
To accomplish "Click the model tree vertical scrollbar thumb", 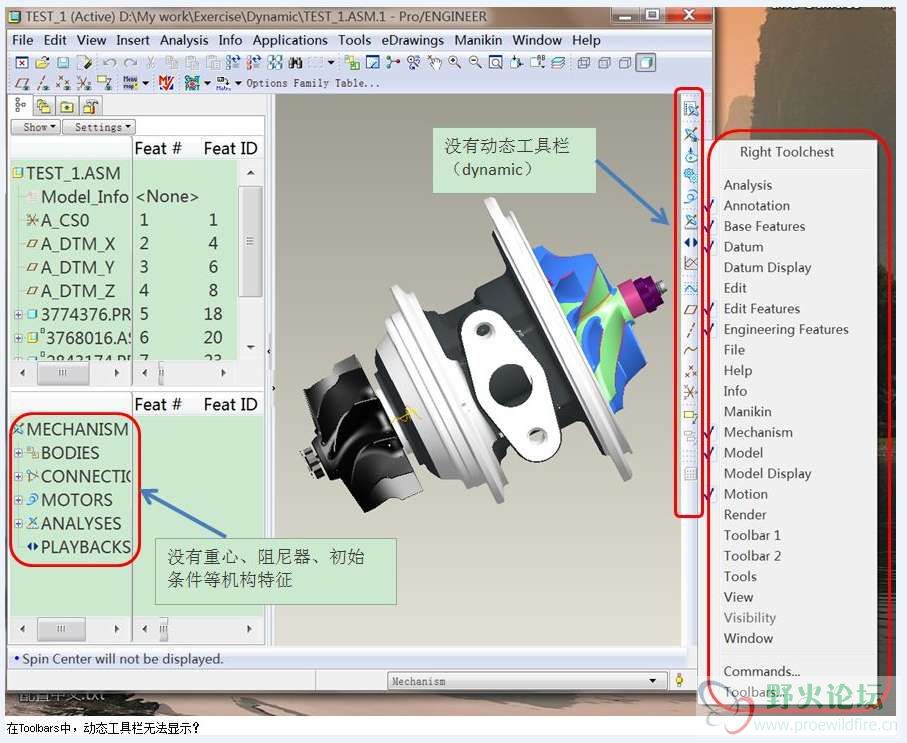I will pos(250,241).
